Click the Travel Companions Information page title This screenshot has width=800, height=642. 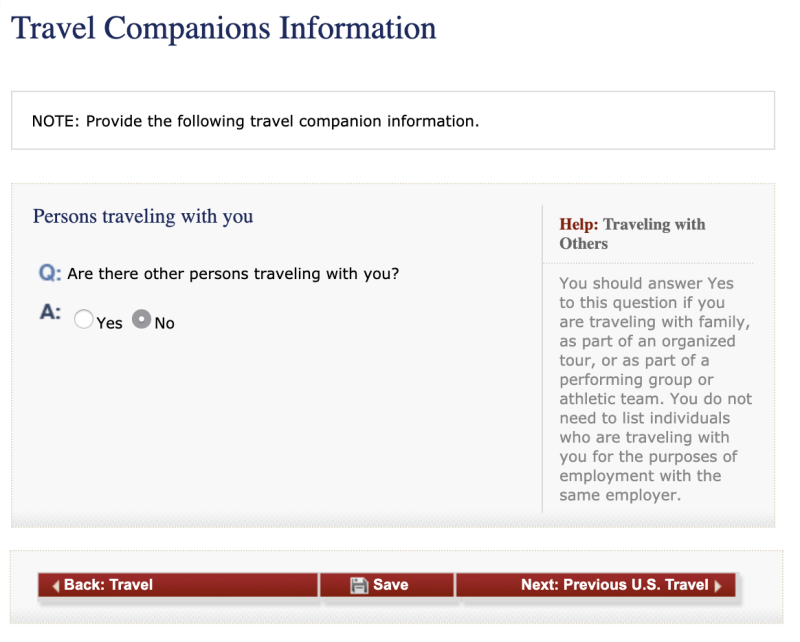click(224, 27)
